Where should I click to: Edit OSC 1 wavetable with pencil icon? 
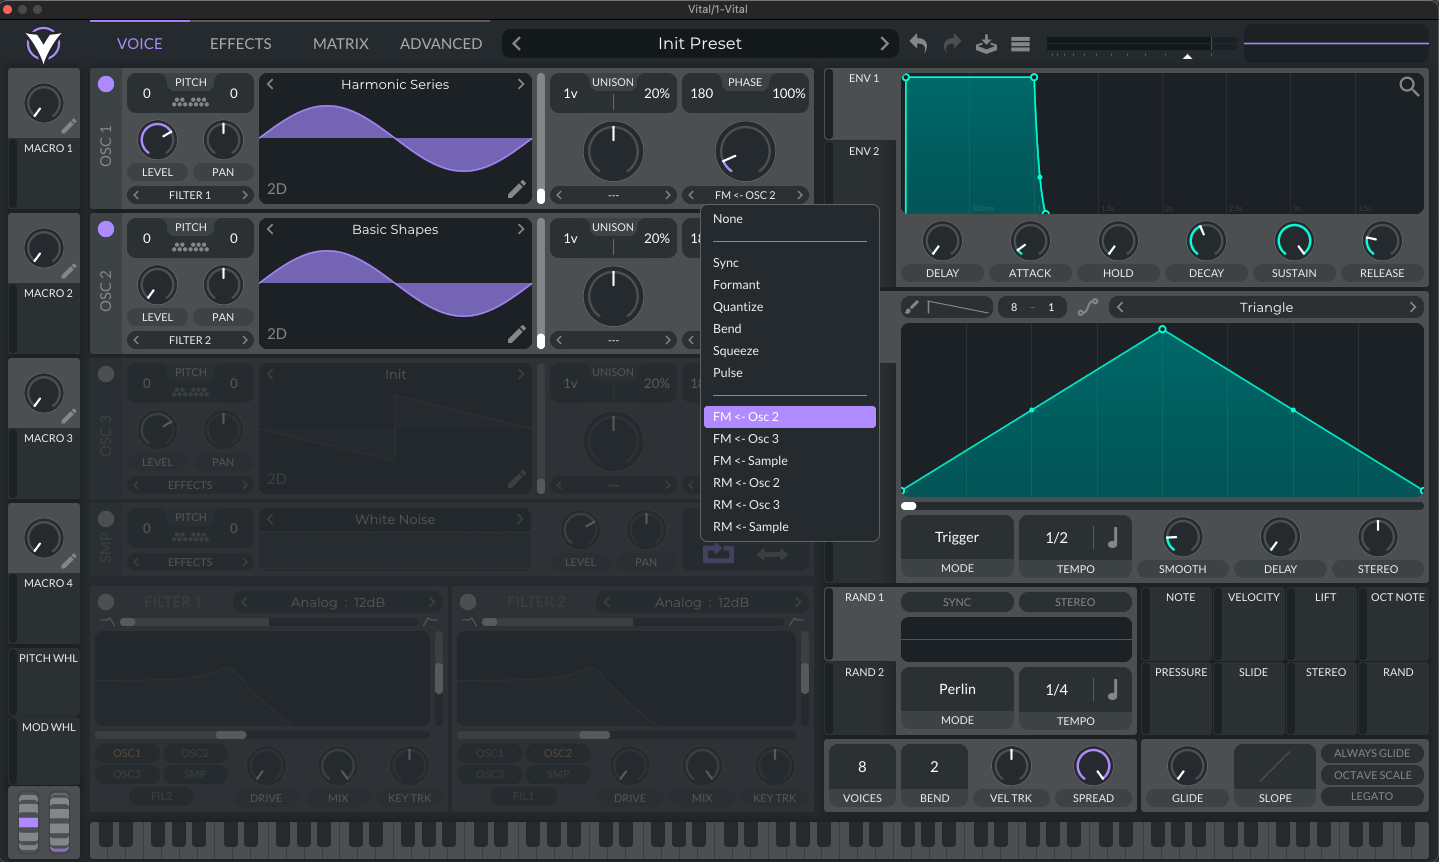516,188
